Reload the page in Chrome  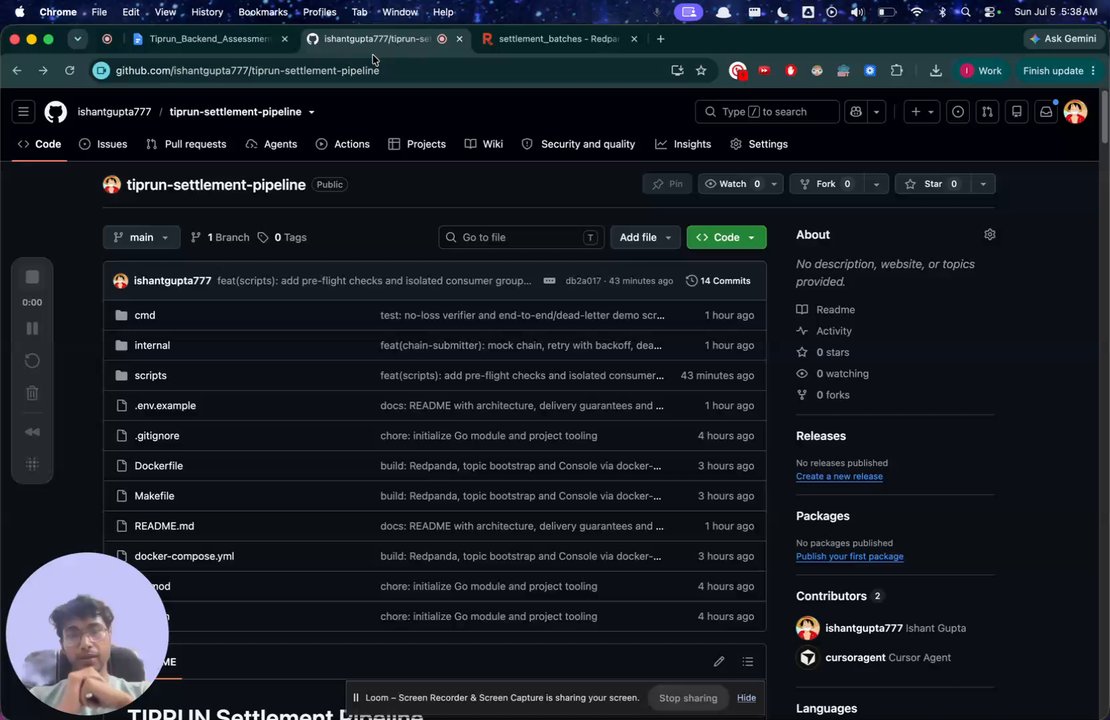tap(69, 71)
